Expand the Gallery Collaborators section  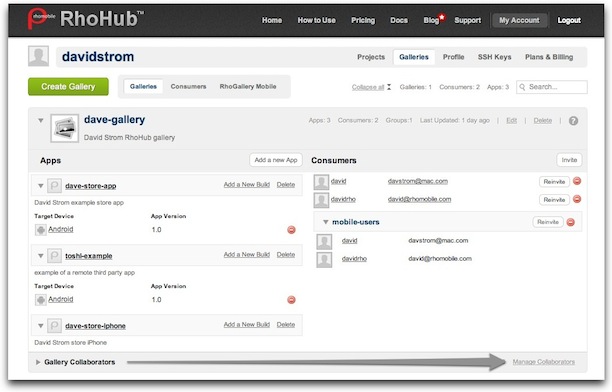[x=38, y=362]
